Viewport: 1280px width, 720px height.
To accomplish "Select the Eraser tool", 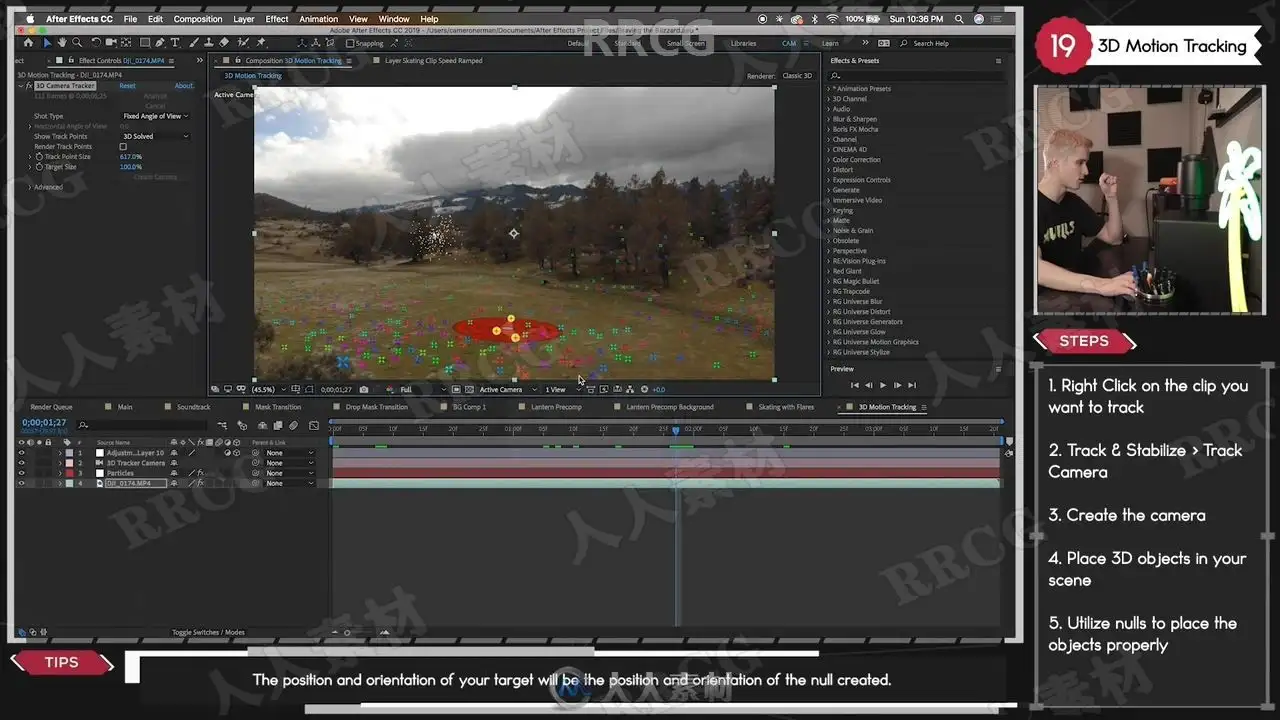I will coord(224,43).
